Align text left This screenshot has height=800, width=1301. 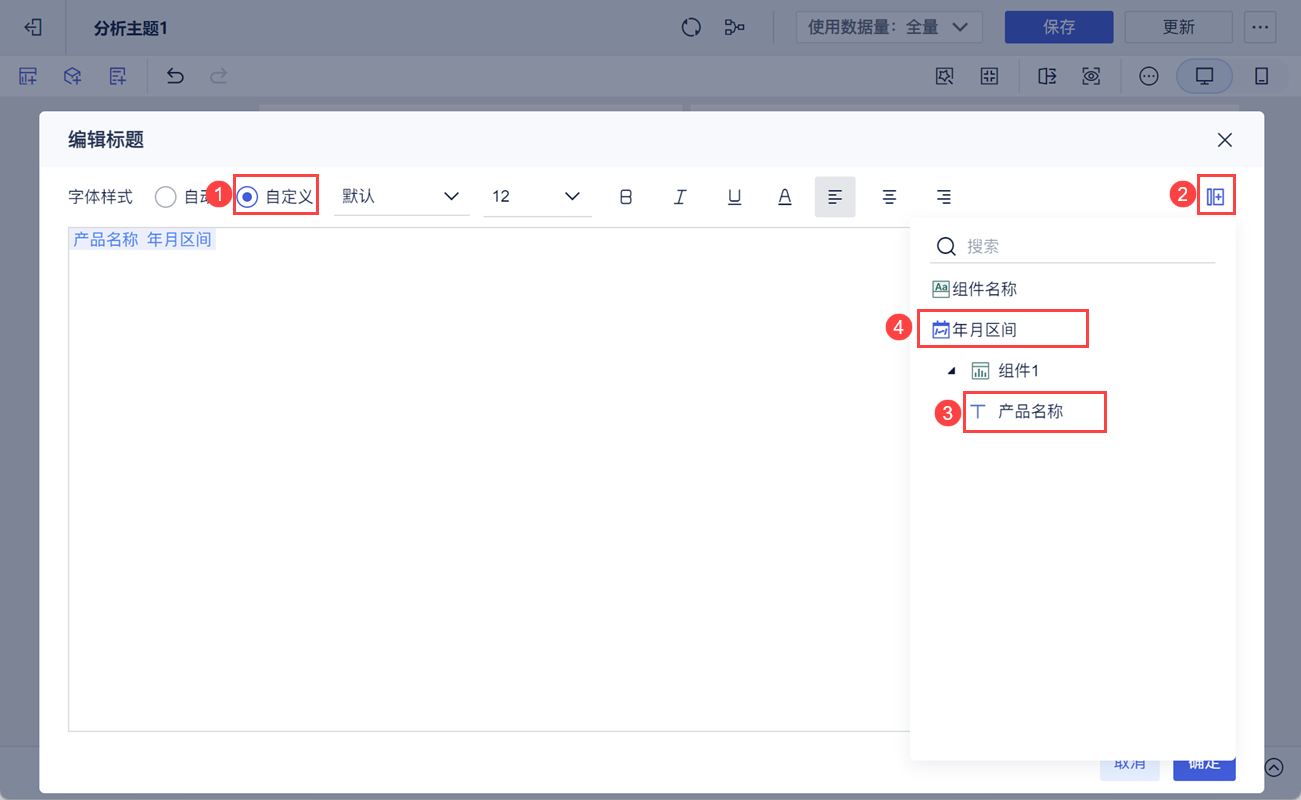835,197
